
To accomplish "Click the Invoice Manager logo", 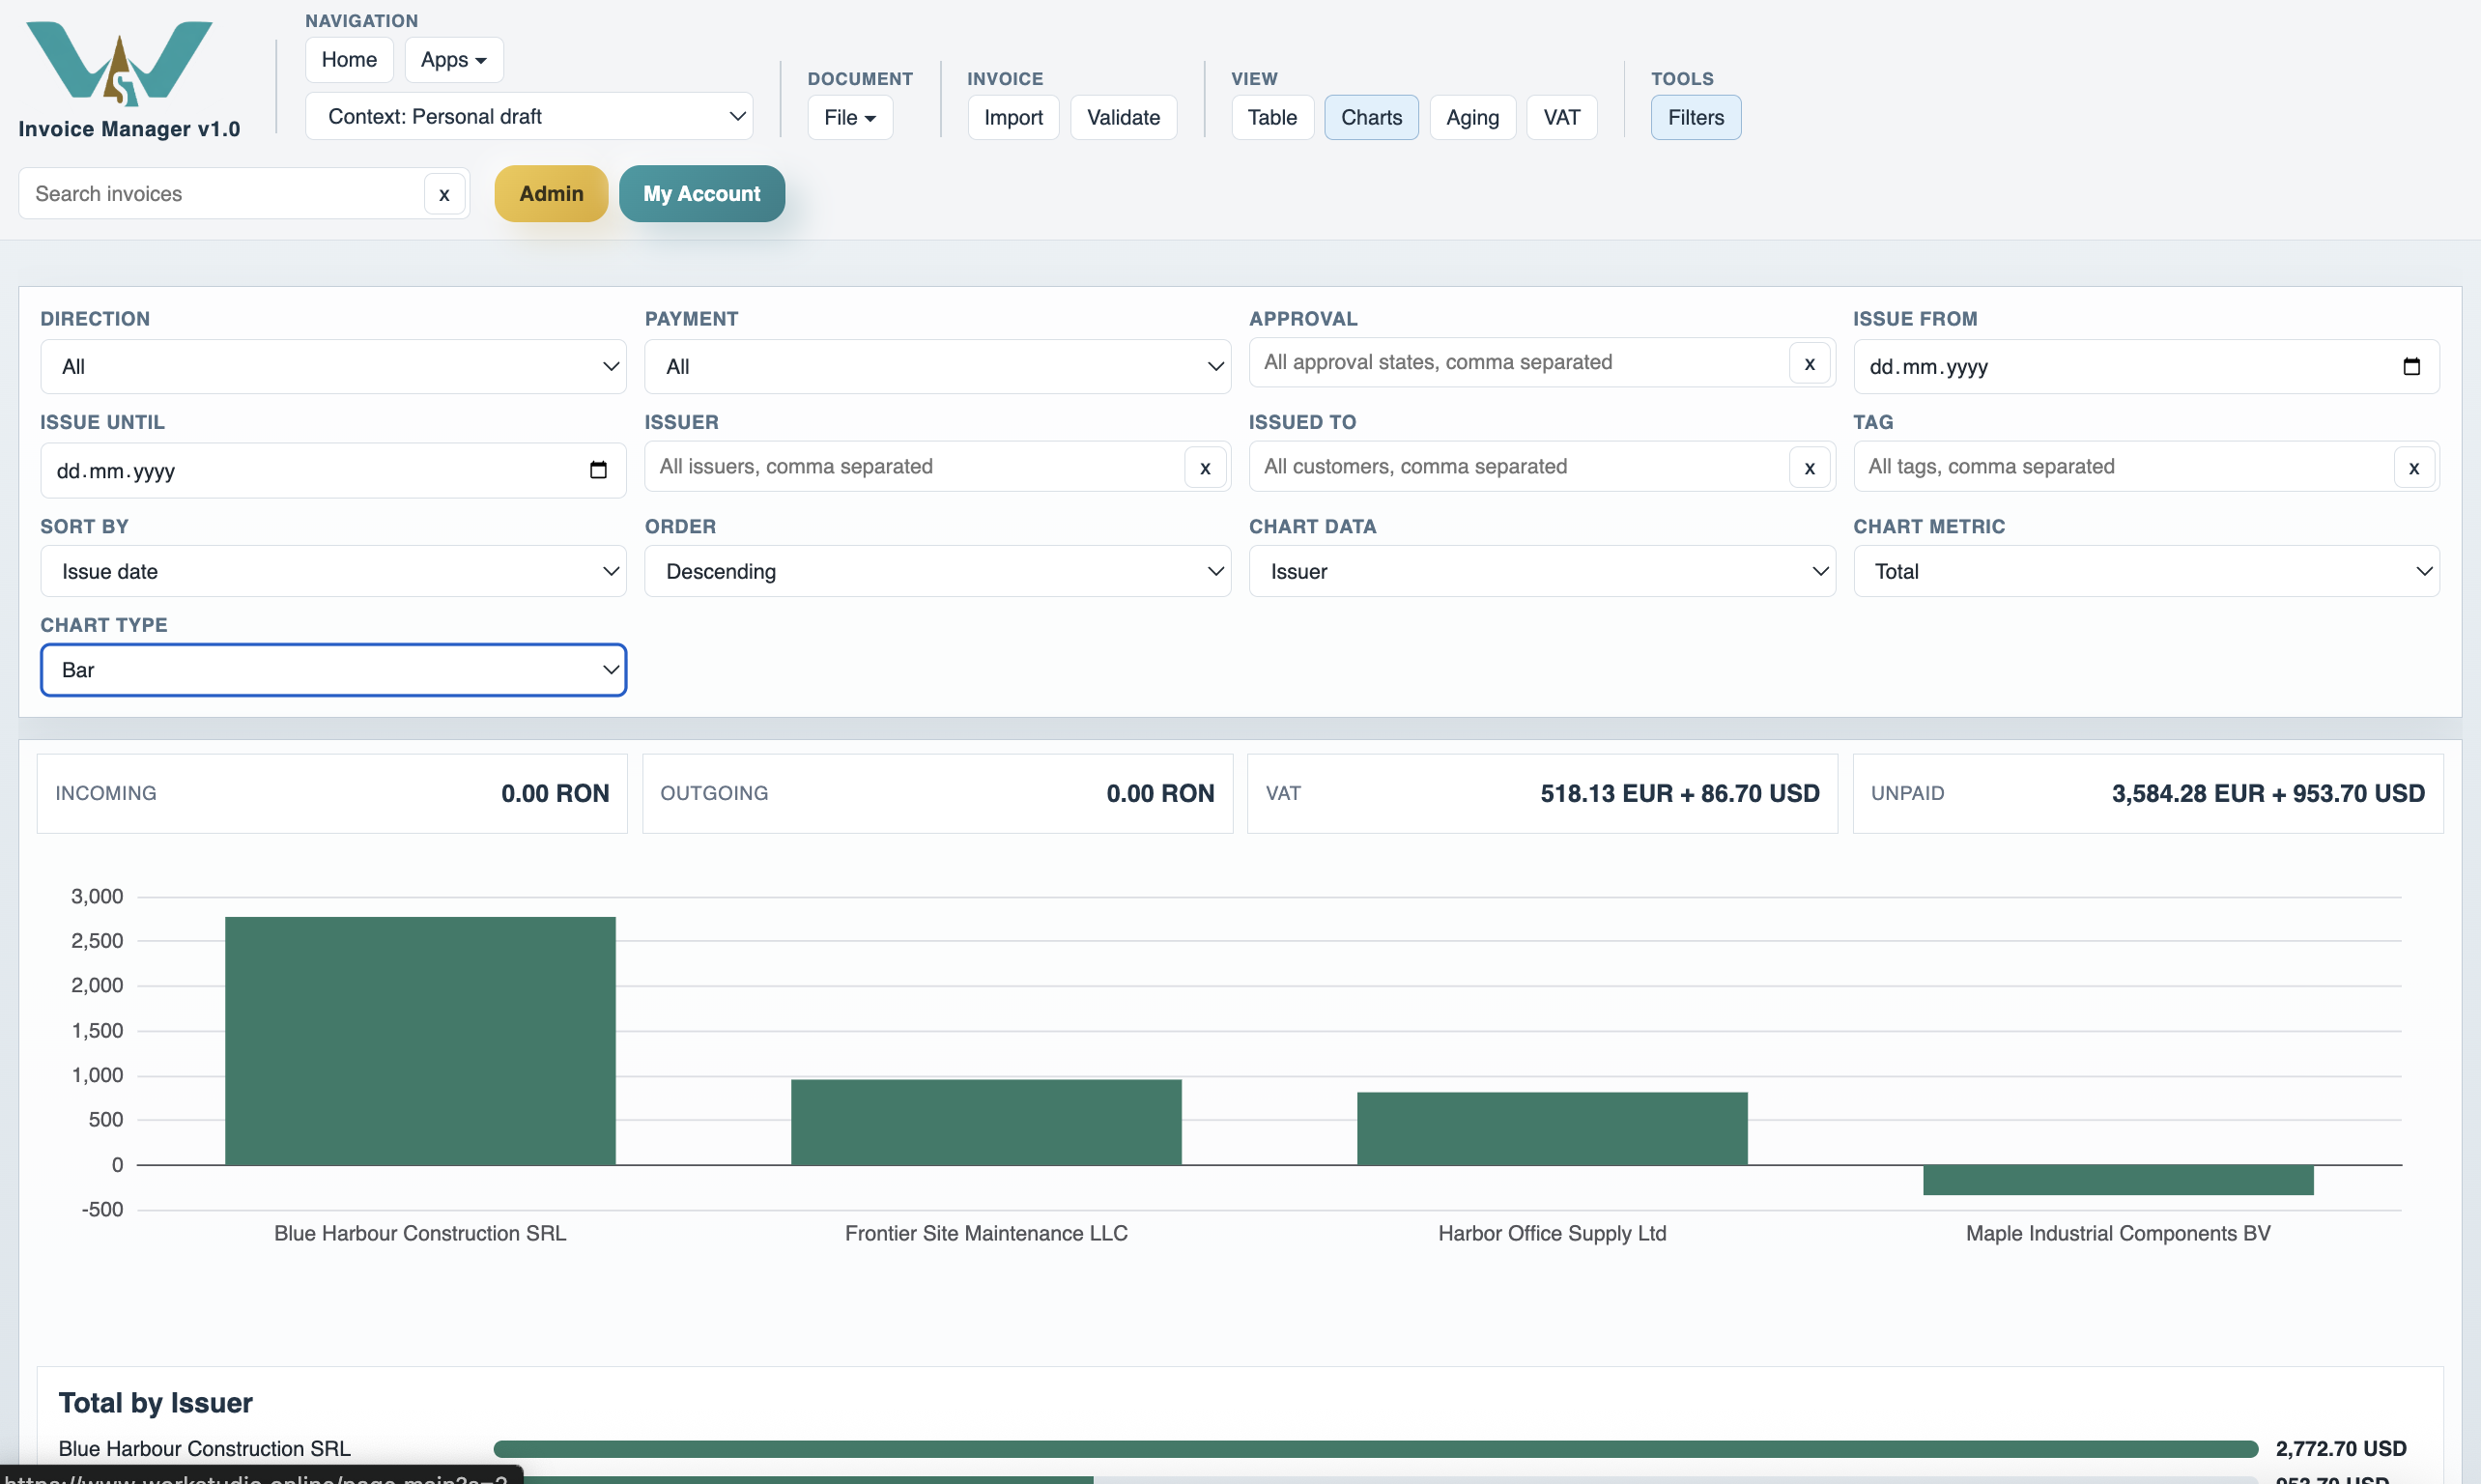I will point(119,63).
